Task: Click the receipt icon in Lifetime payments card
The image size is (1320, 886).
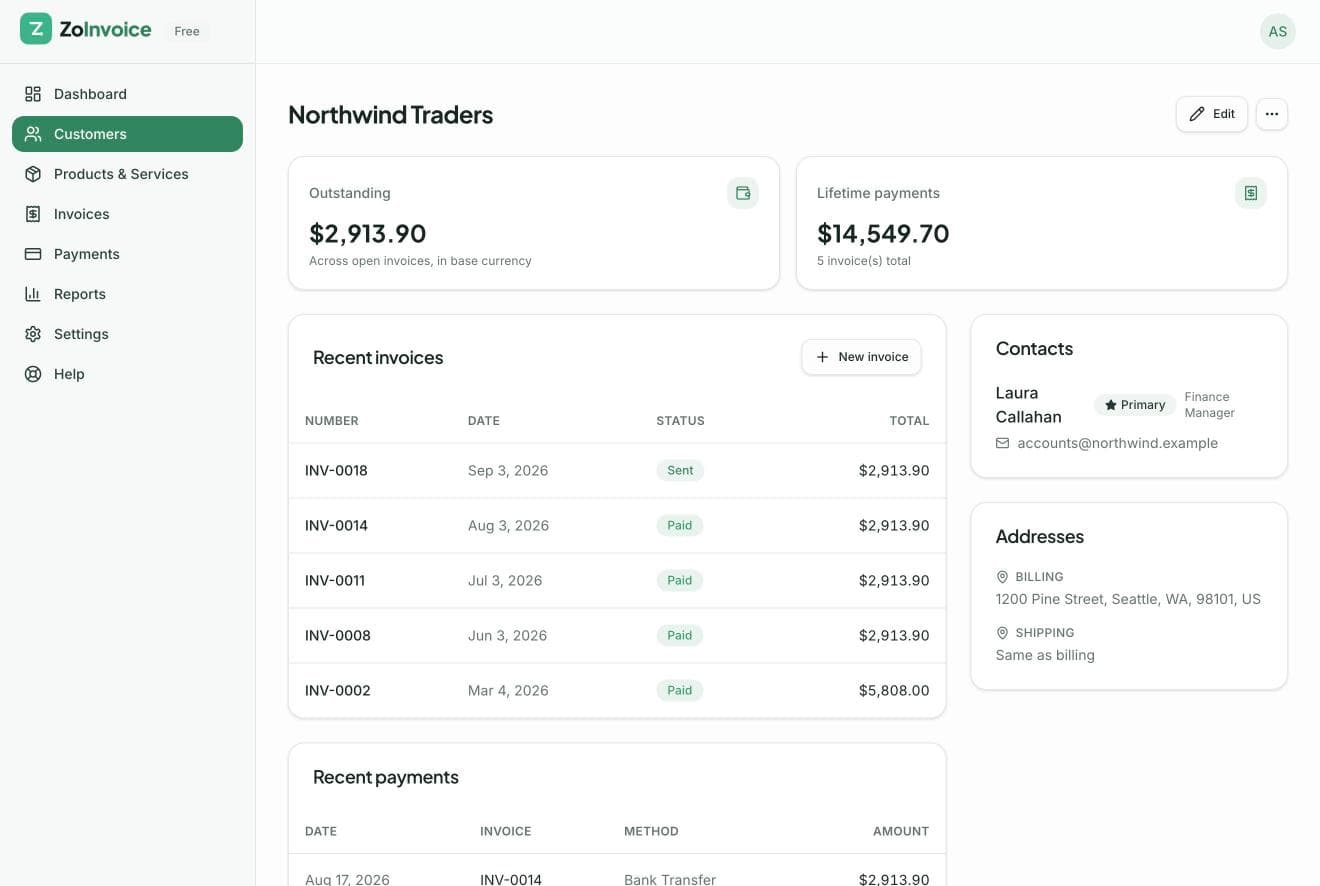Action: (1251, 193)
